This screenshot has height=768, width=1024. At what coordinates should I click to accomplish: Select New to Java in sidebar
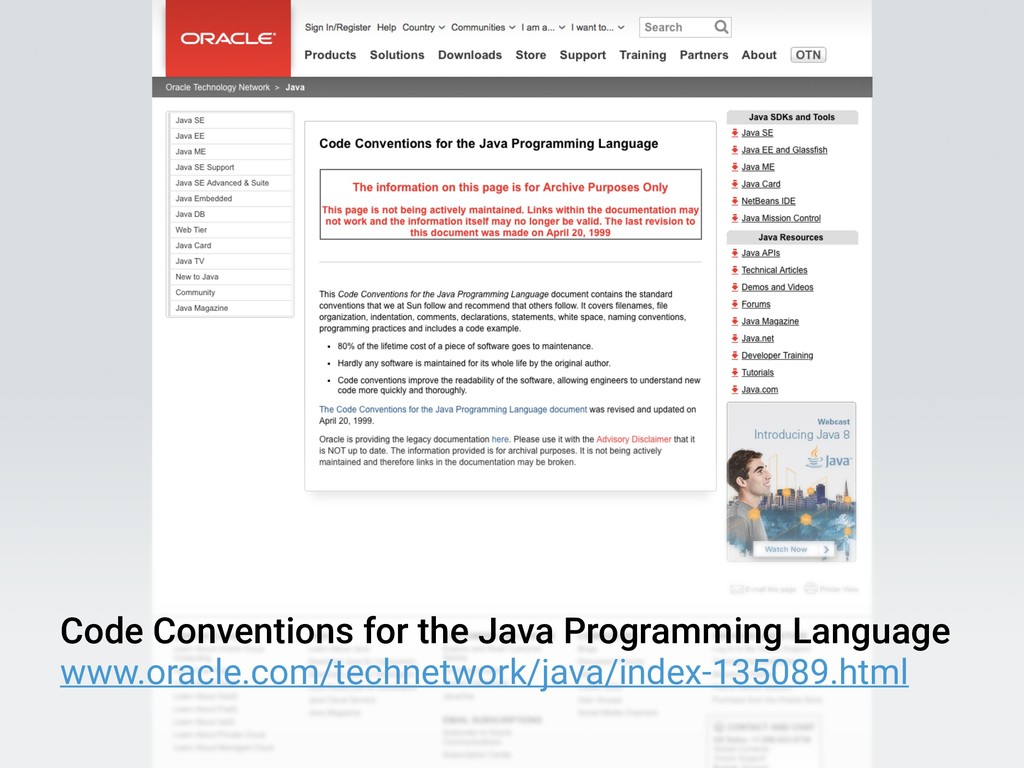click(x=231, y=277)
